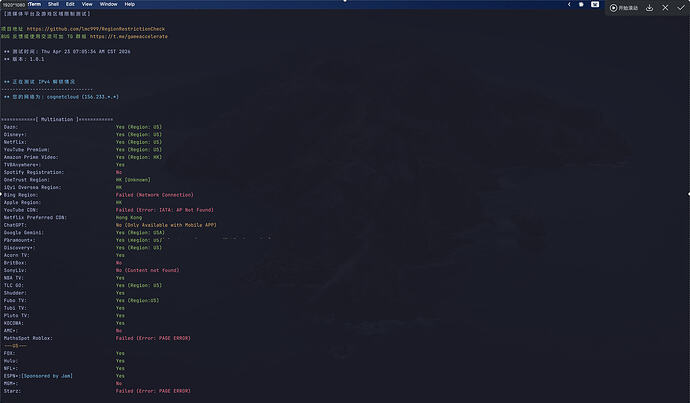Click the envelope-style icon in the menu bar
The image size is (690, 403).
[595, 4]
